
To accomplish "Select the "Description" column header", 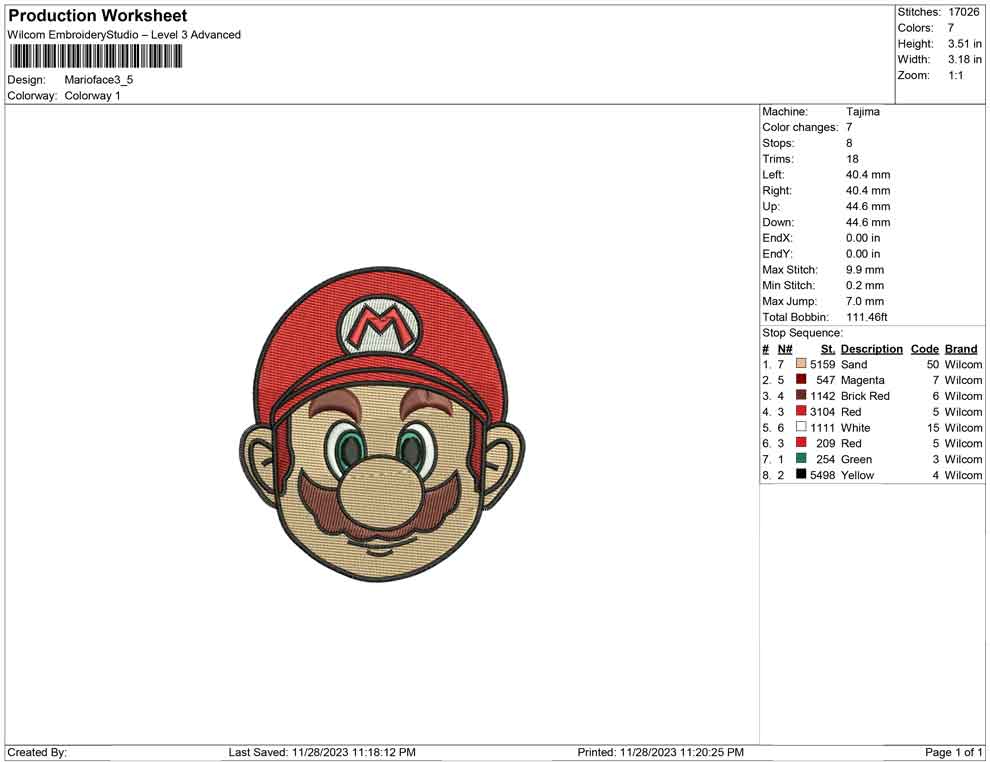I will (872, 349).
